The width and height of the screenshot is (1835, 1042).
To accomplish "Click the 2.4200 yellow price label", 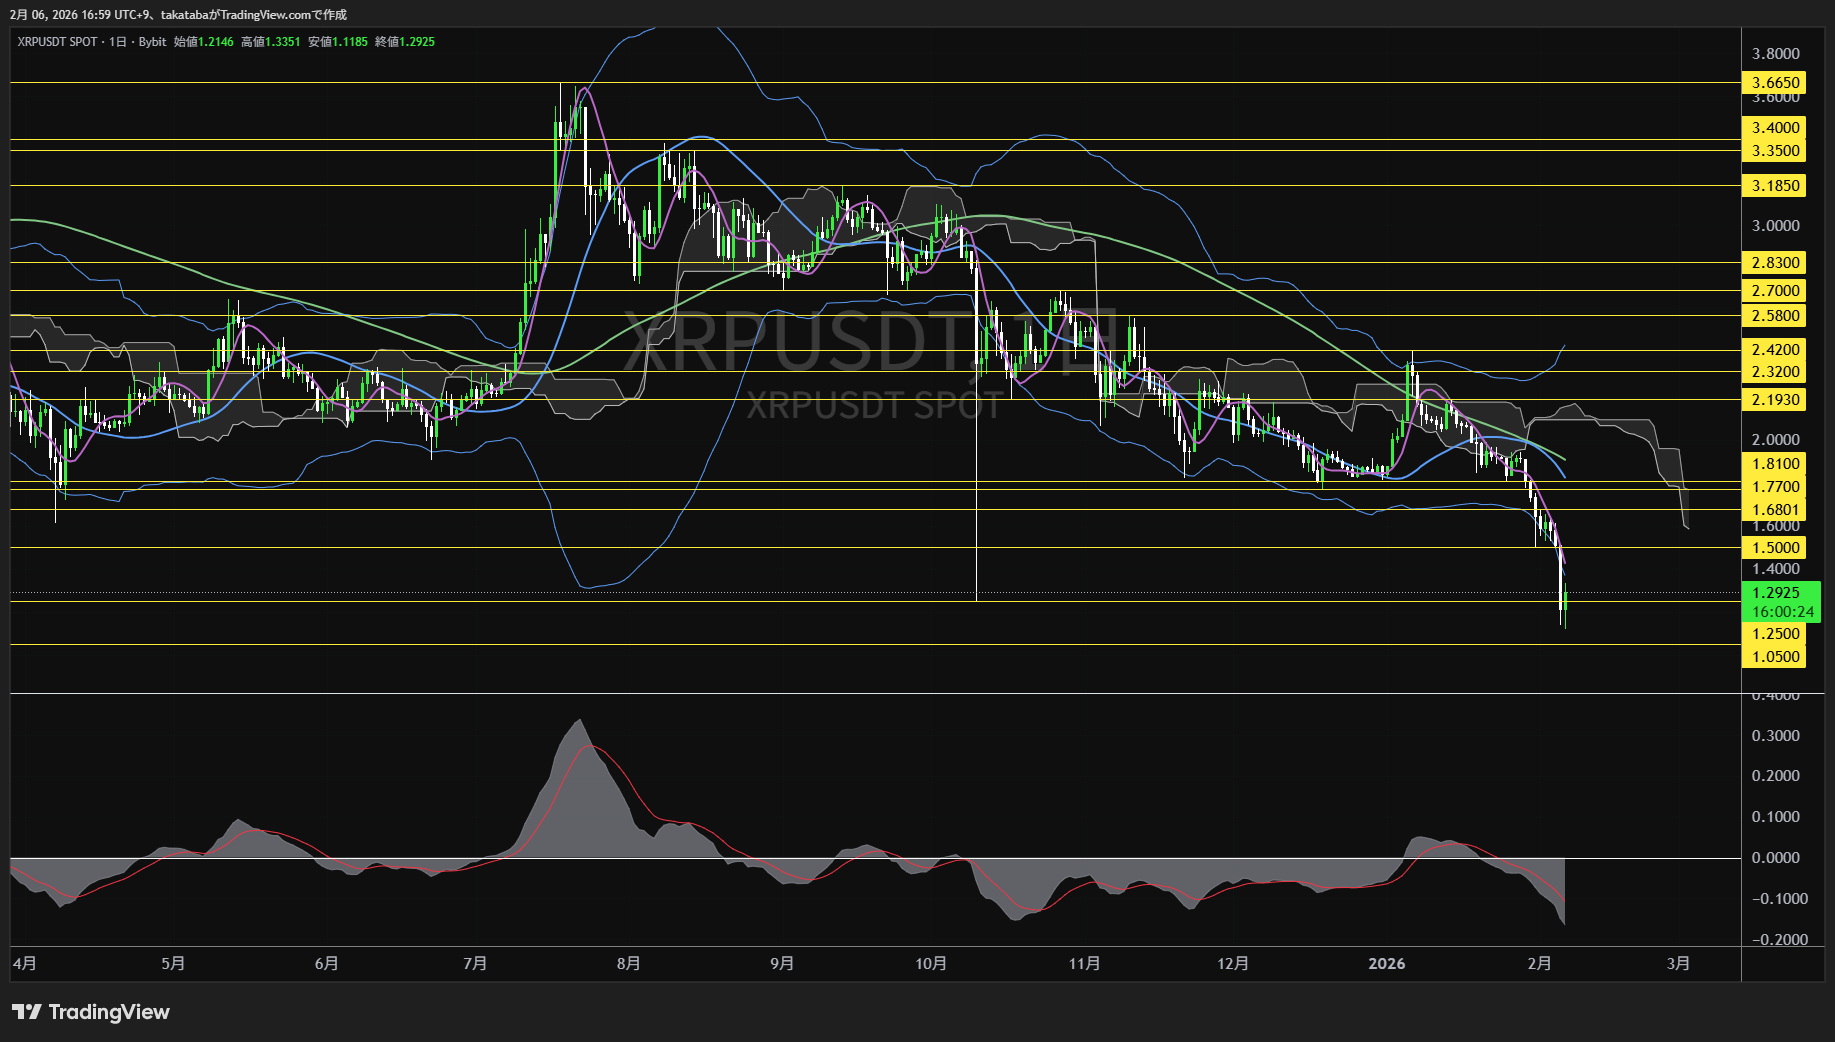I will tap(1775, 350).
